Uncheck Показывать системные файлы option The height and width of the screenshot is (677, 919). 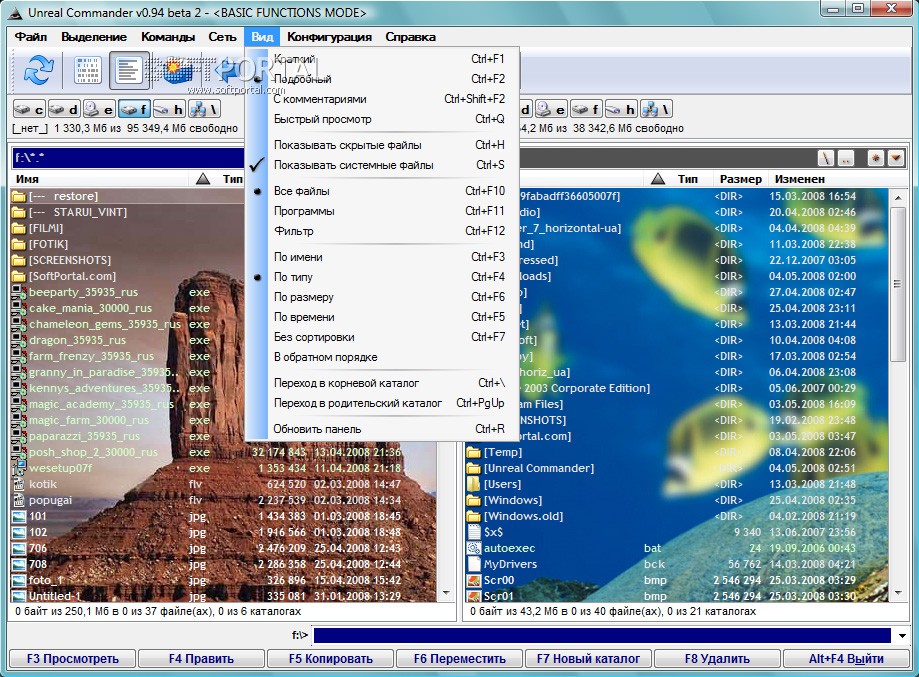(382, 165)
